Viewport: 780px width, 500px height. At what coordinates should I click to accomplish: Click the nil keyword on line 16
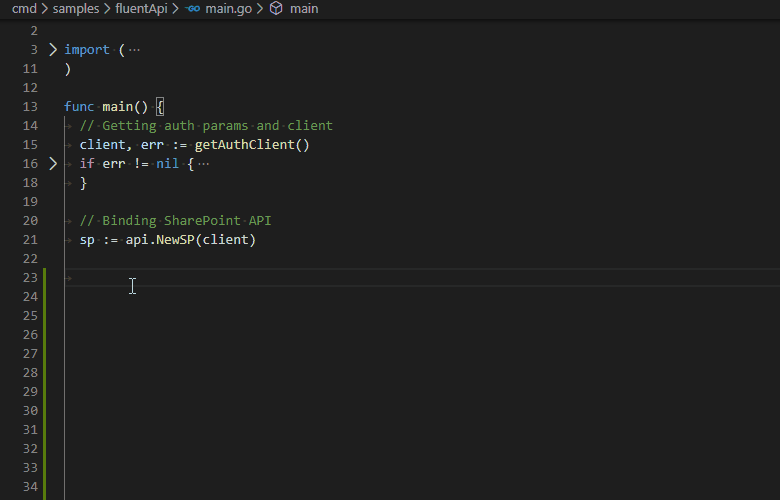pos(168,164)
